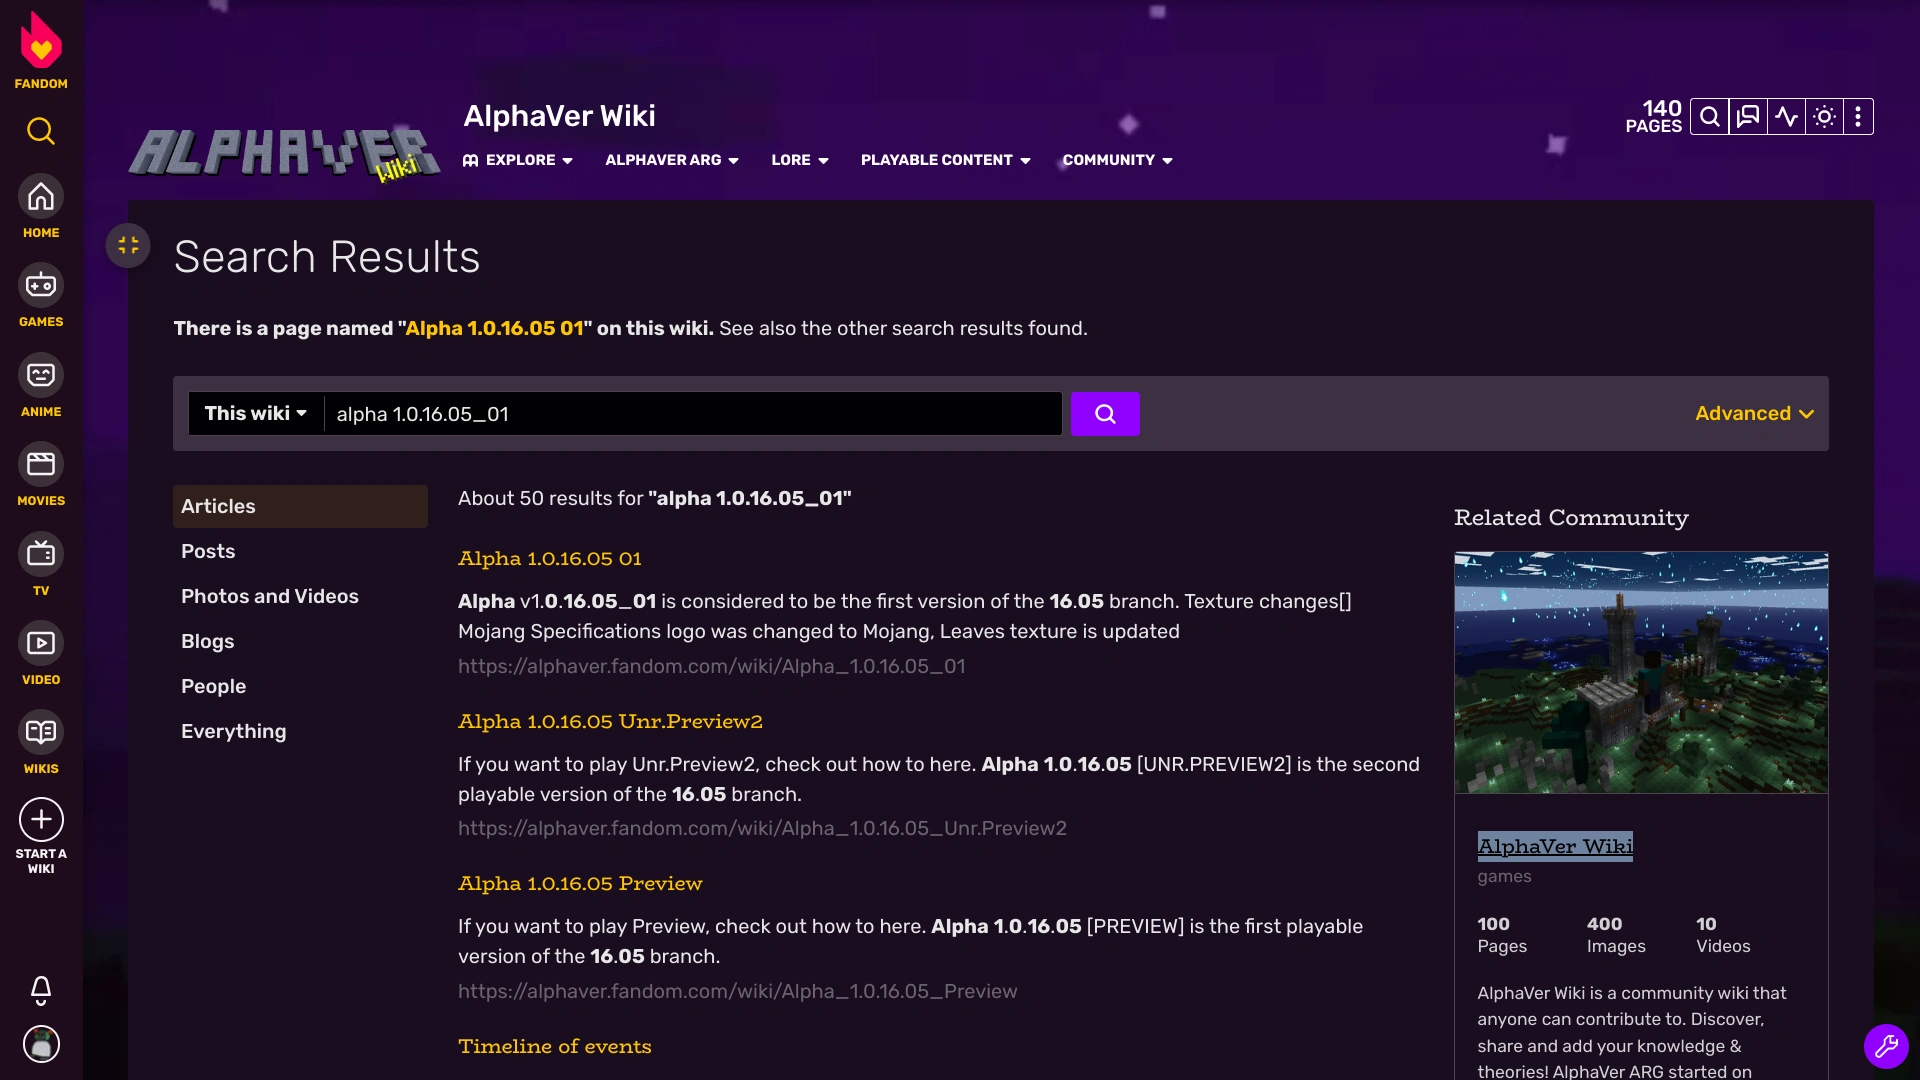Image resolution: width=1920 pixels, height=1080 pixels.
Task: Click the Related Community wiki thumbnail image
Action: click(x=1640, y=672)
